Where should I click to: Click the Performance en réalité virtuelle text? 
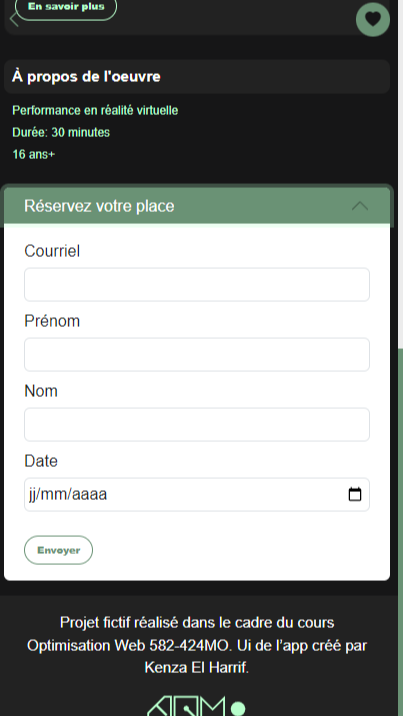[x=95, y=111]
